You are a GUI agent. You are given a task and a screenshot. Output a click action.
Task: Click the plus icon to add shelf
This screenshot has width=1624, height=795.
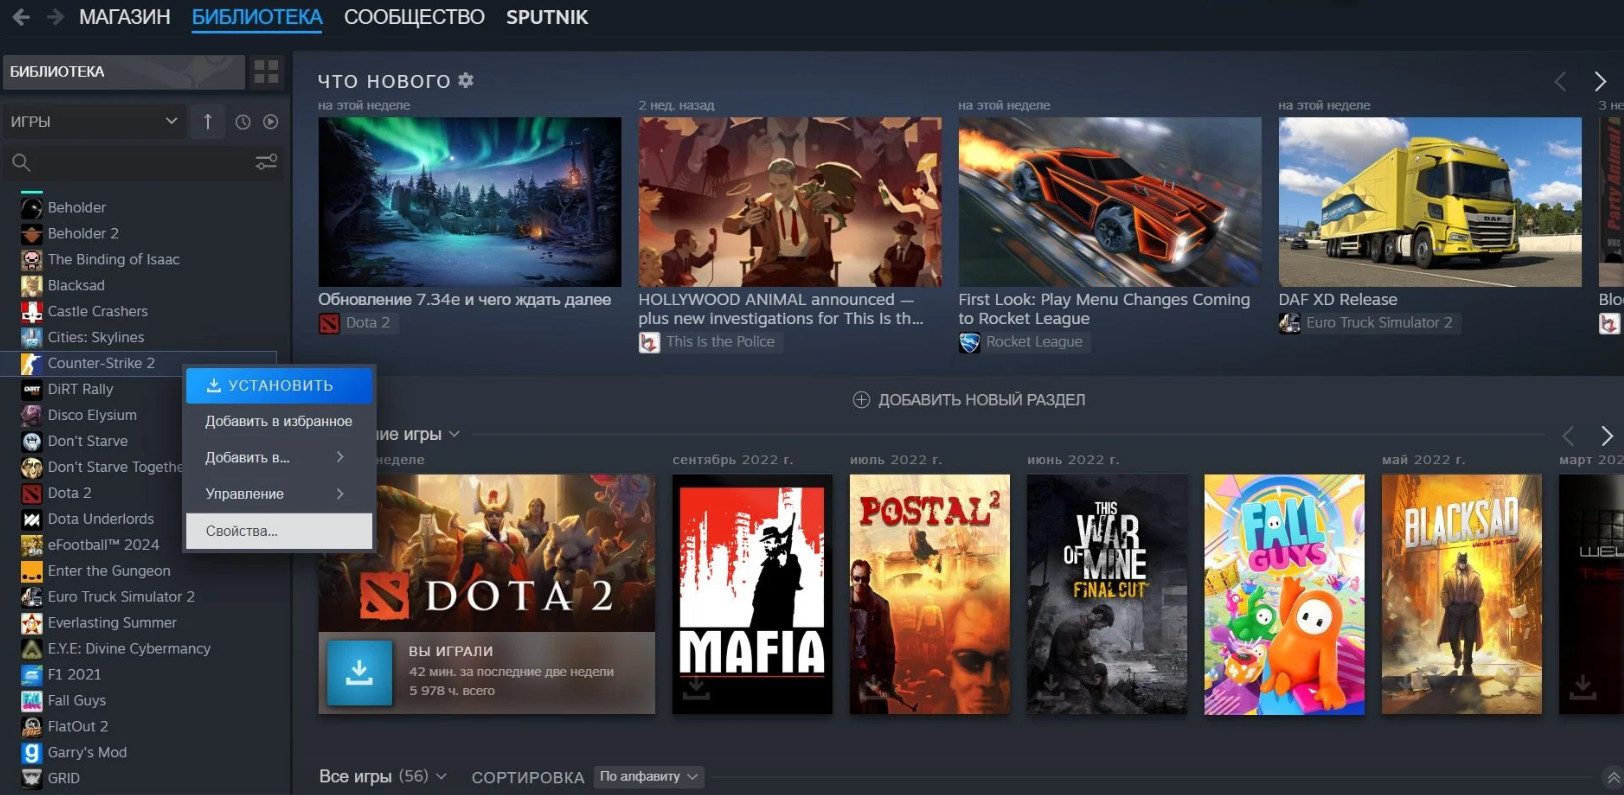(x=861, y=400)
